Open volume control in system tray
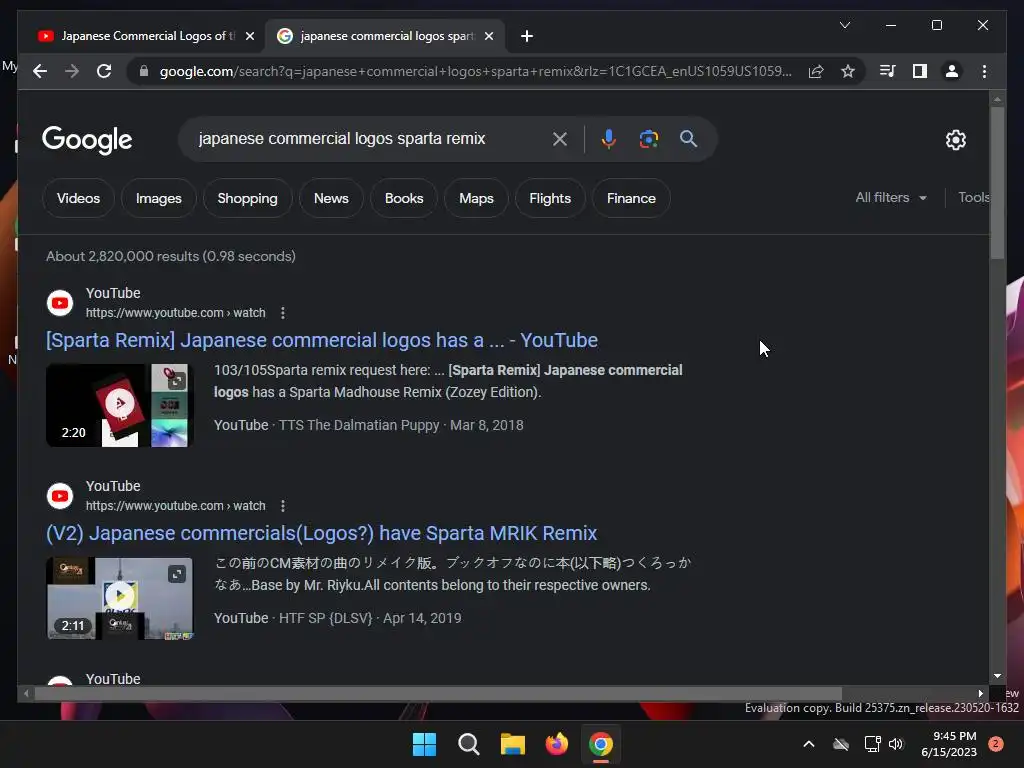This screenshot has width=1024, height=768. point(896,744)
